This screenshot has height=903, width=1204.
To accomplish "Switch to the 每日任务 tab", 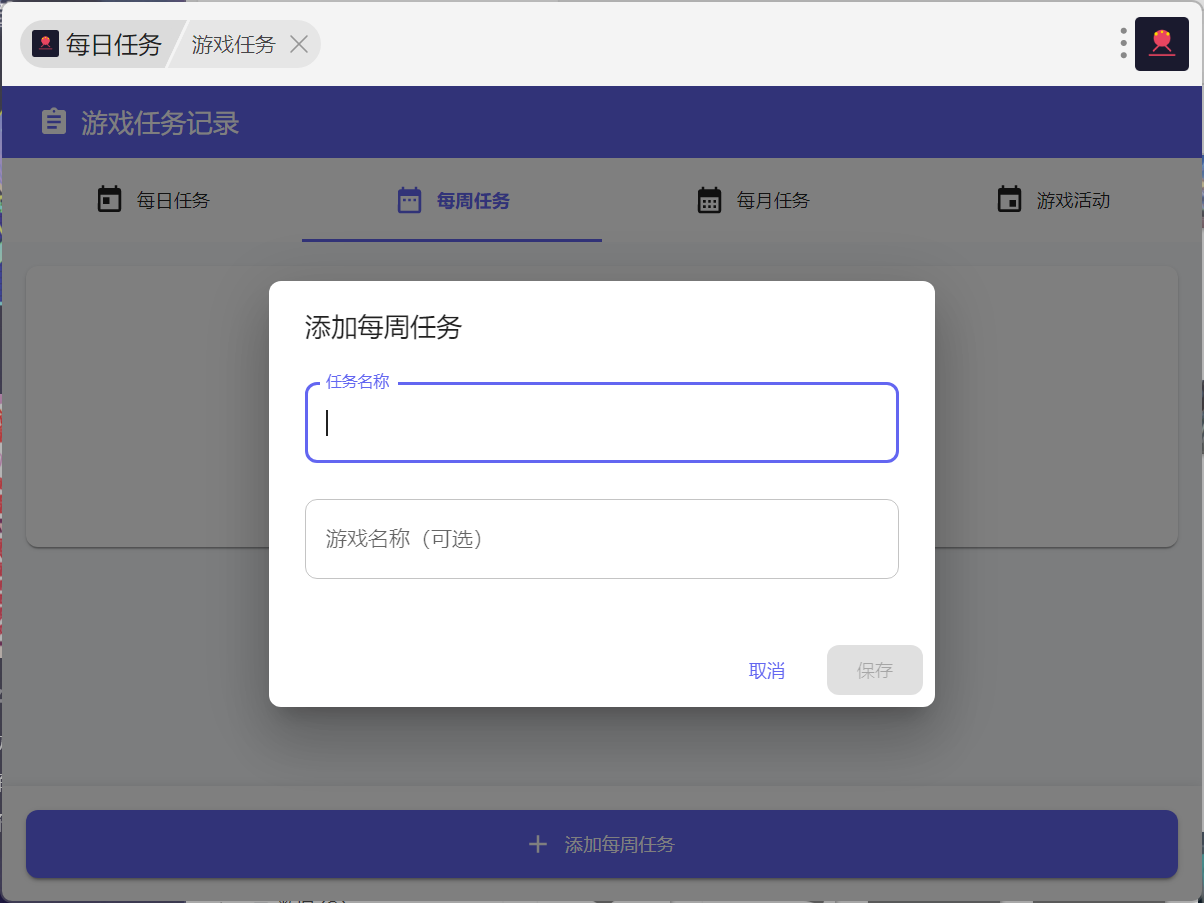I will 152,200.
